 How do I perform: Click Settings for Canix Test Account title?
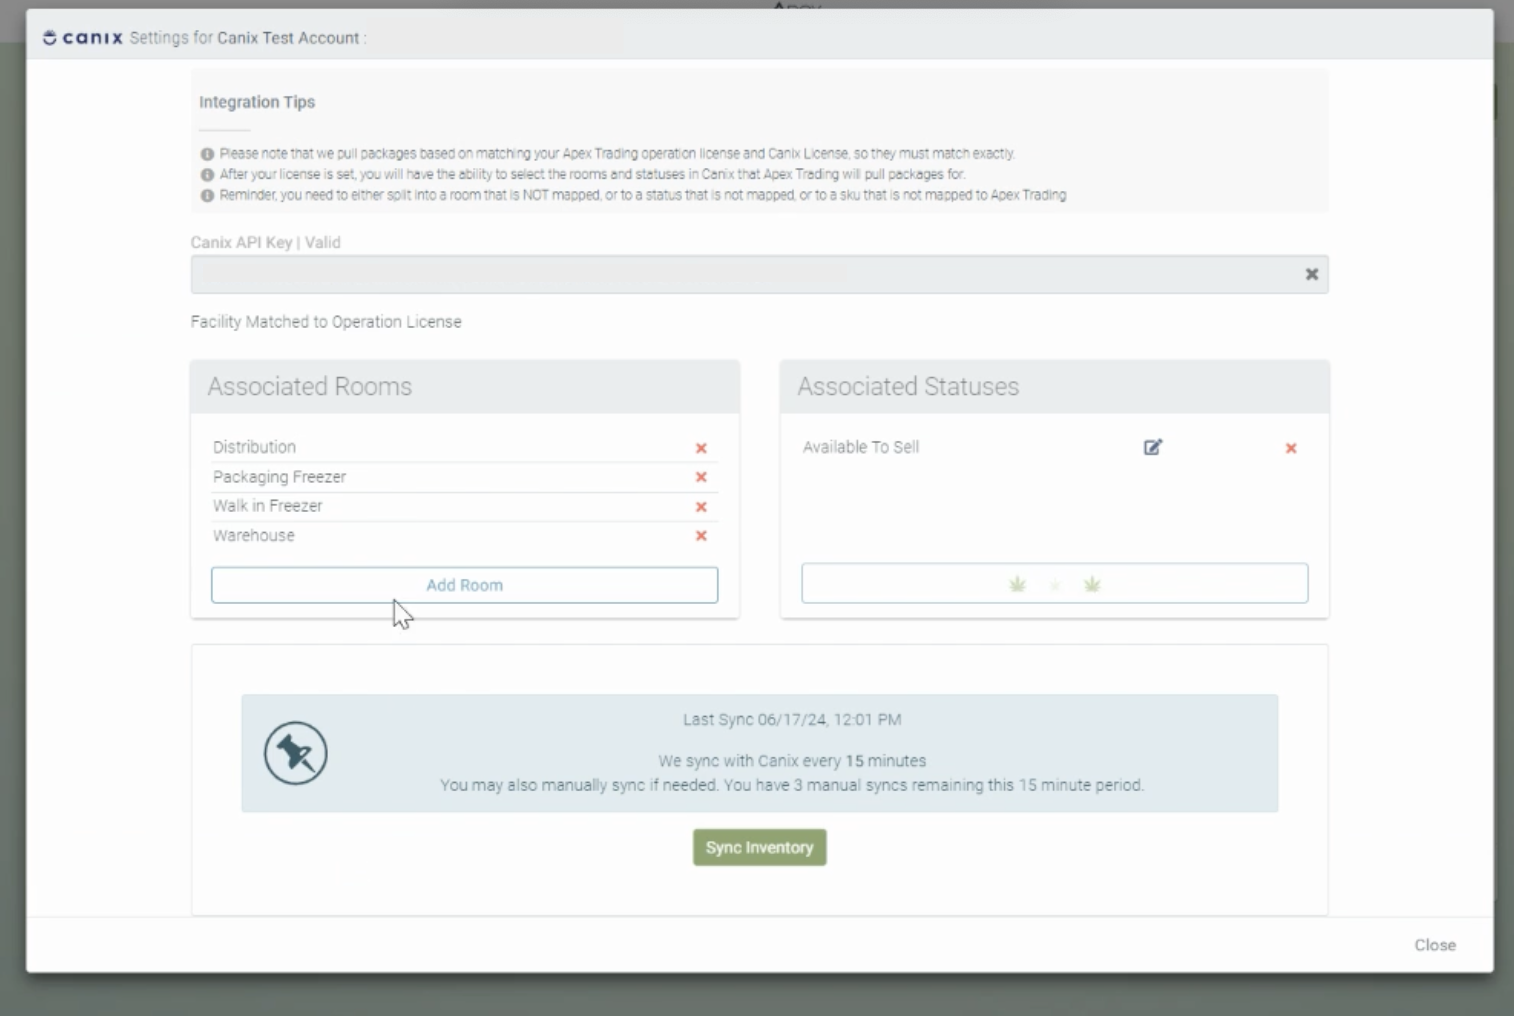click(x=248, y=38)
